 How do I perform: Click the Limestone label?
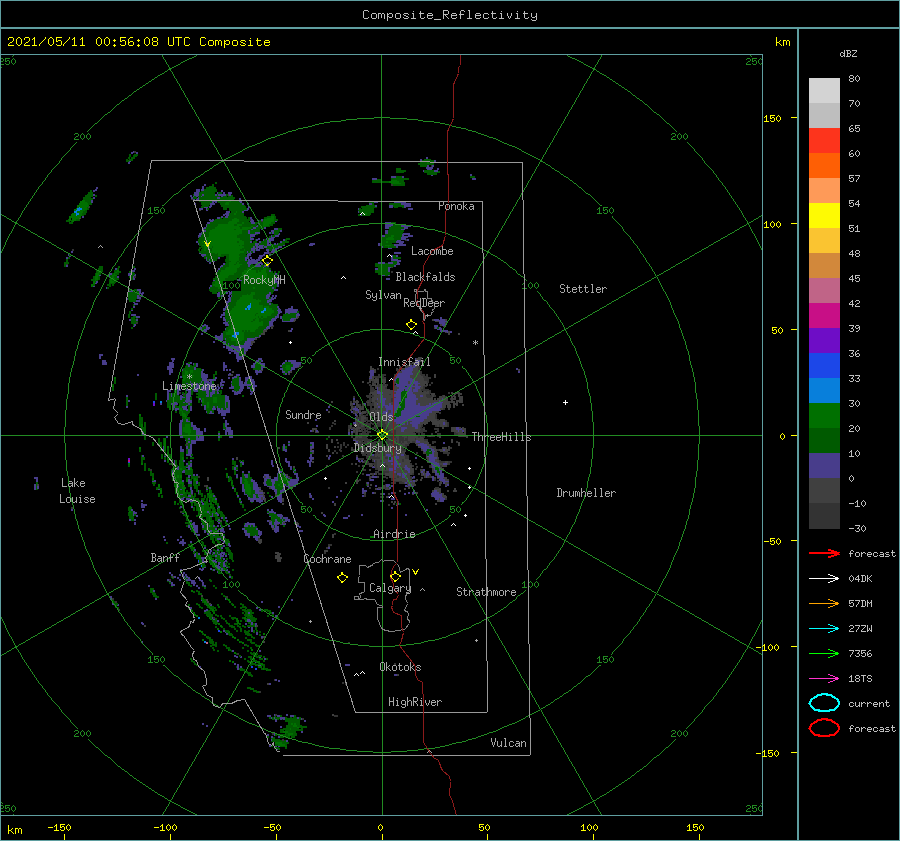pos(189,386)
